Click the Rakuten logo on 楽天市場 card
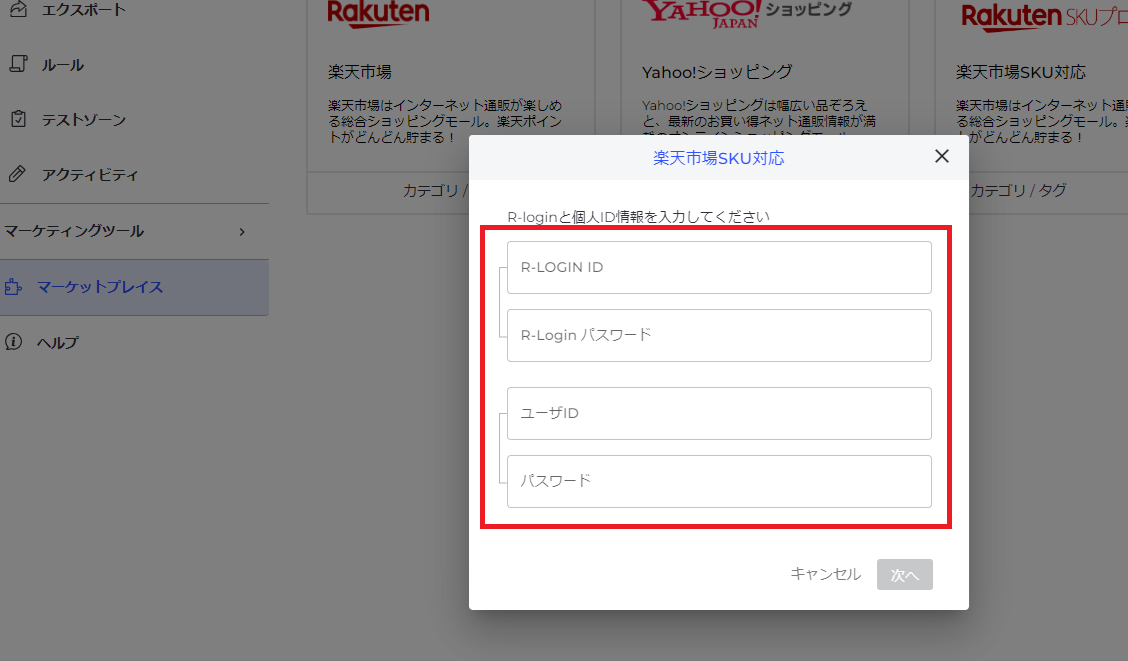The height and width of the screenshot is (661, 1128). coord(378,14)
